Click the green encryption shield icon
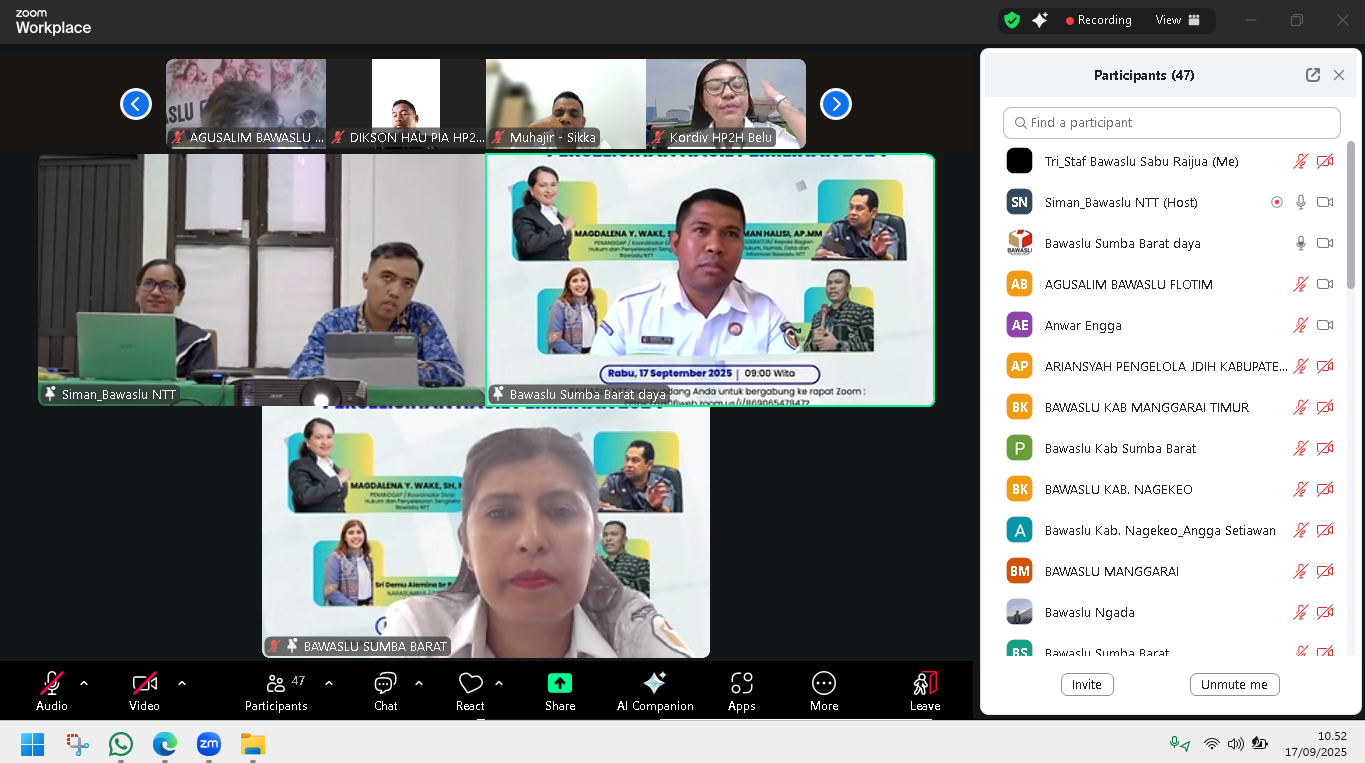This screenshot has height=763, width=1365. click(x=1012, y=20)
